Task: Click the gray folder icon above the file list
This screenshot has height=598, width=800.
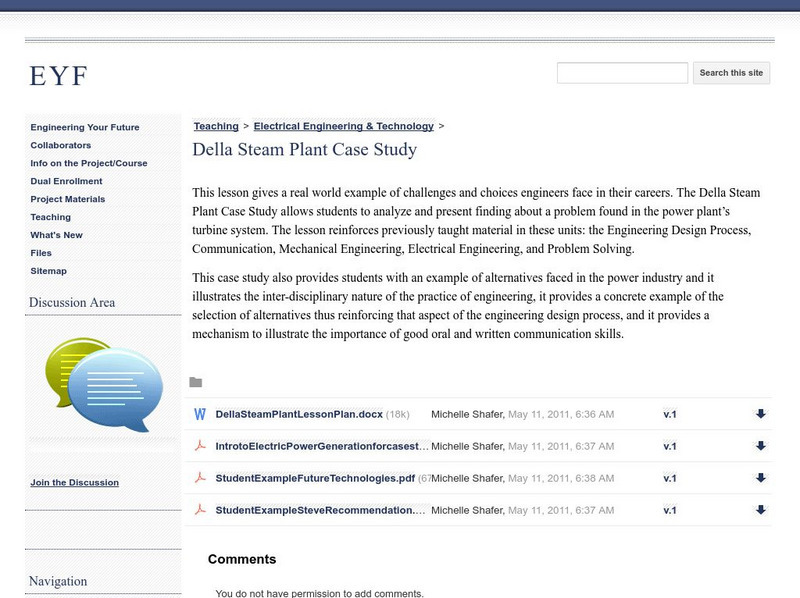Action: pos(196,382)
